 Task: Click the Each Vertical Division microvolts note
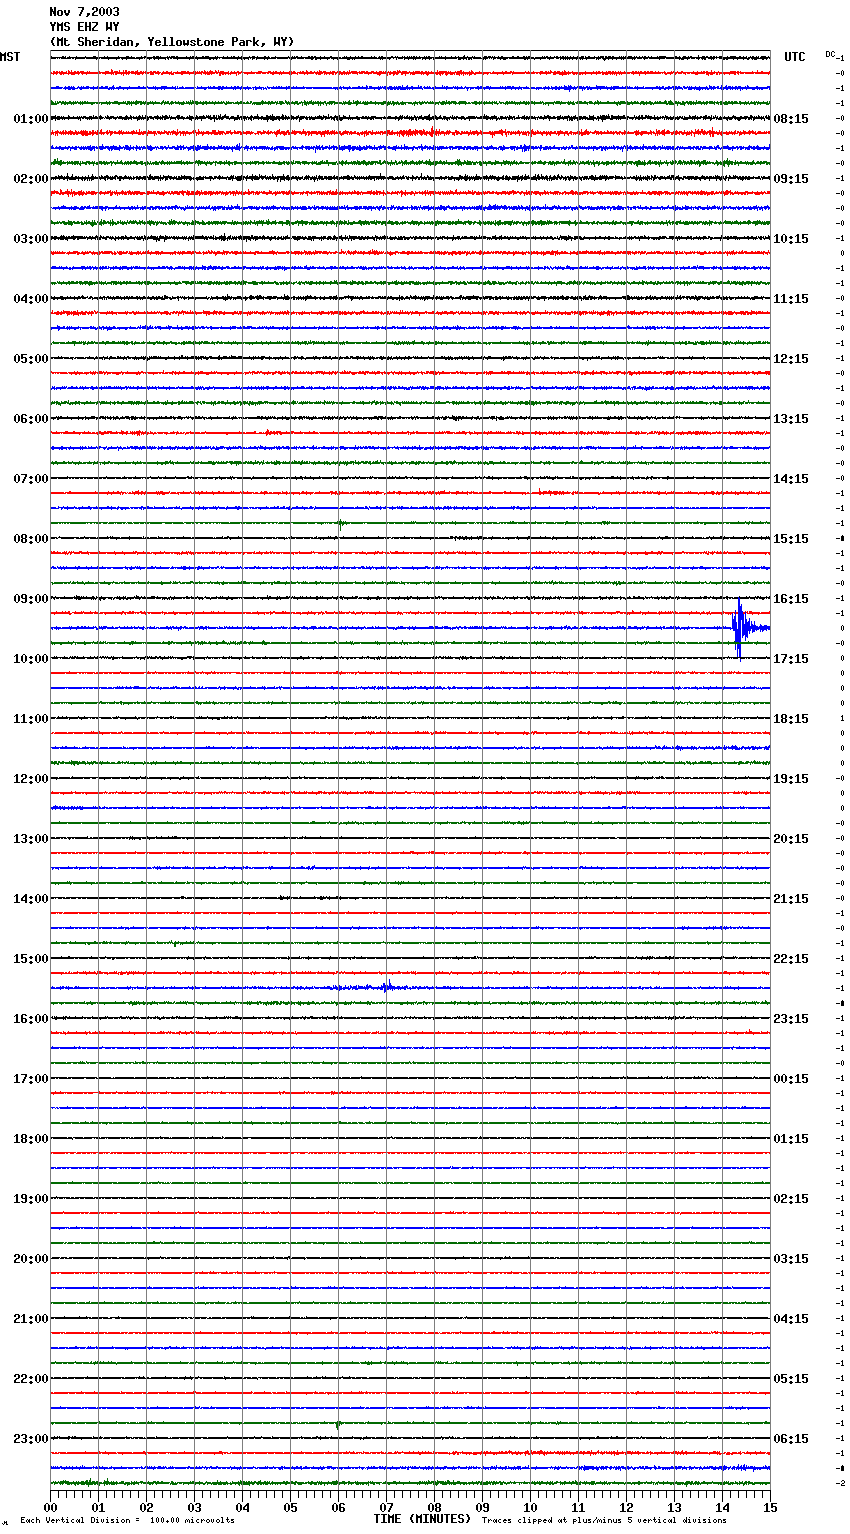(x=127, y=1521)
